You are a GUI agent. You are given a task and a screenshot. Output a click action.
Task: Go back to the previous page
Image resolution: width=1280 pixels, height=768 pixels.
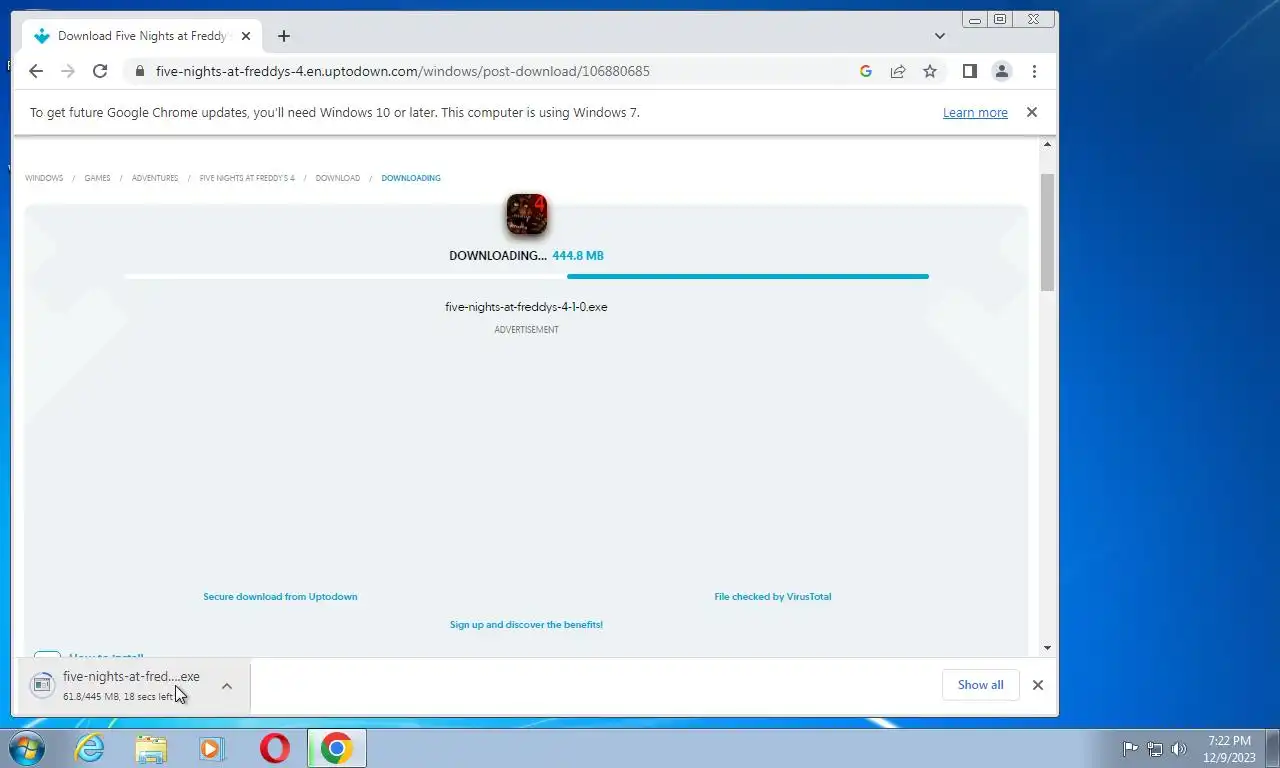click(36, 71)
